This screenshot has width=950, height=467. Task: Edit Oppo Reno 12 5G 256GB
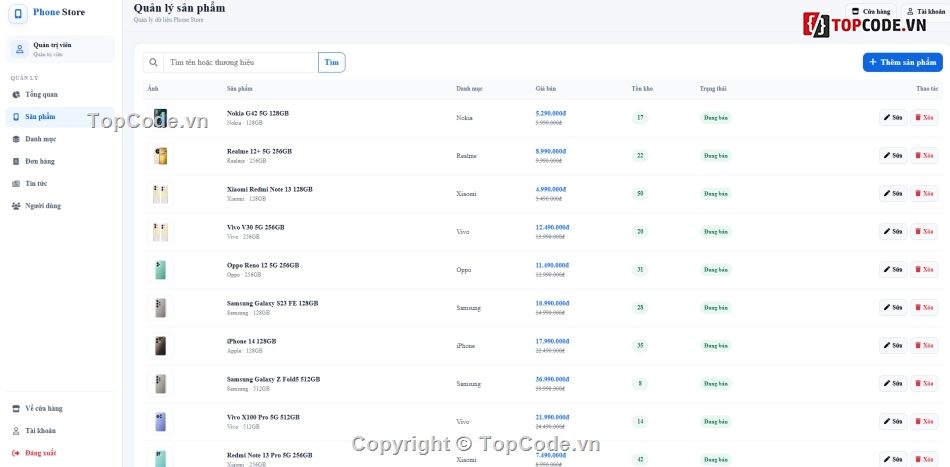[x=893, y=270]
